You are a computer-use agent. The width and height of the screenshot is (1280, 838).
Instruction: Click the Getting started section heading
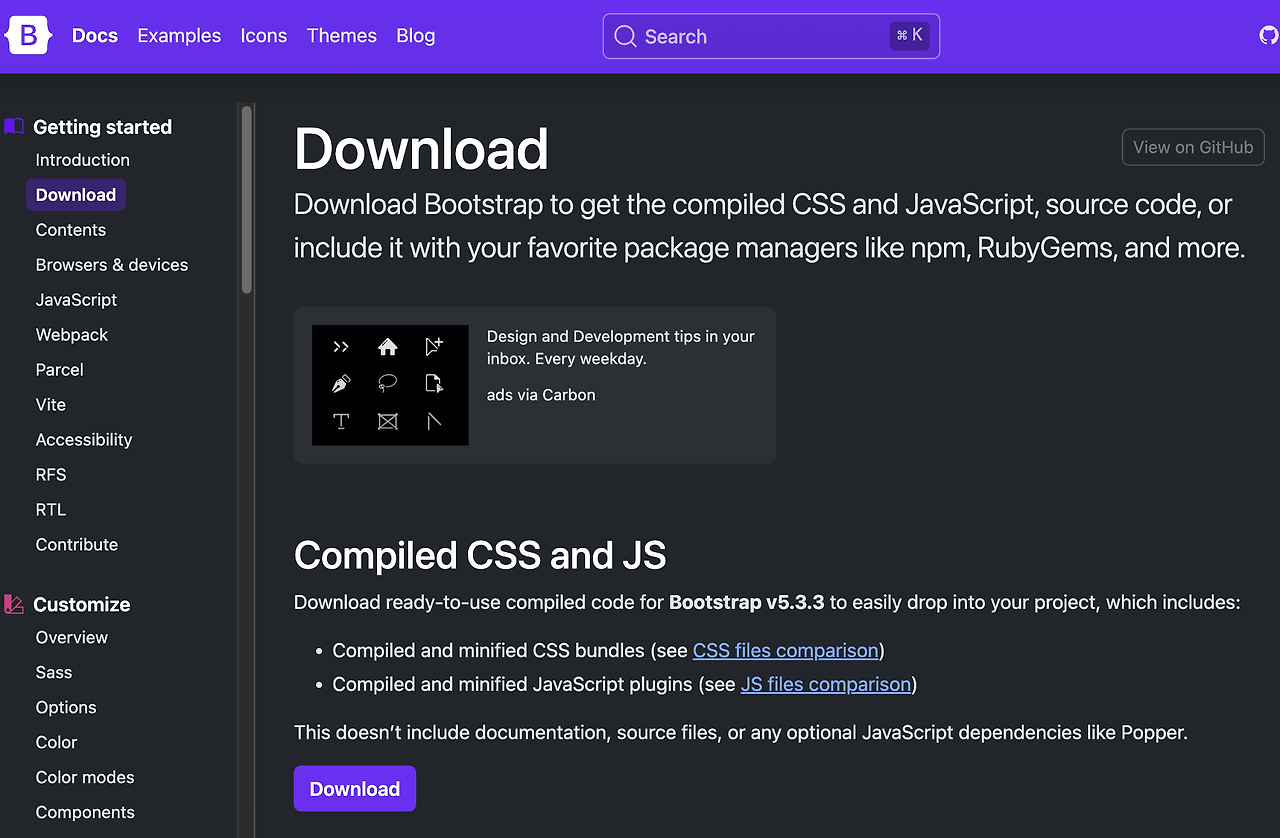[103, 127]
